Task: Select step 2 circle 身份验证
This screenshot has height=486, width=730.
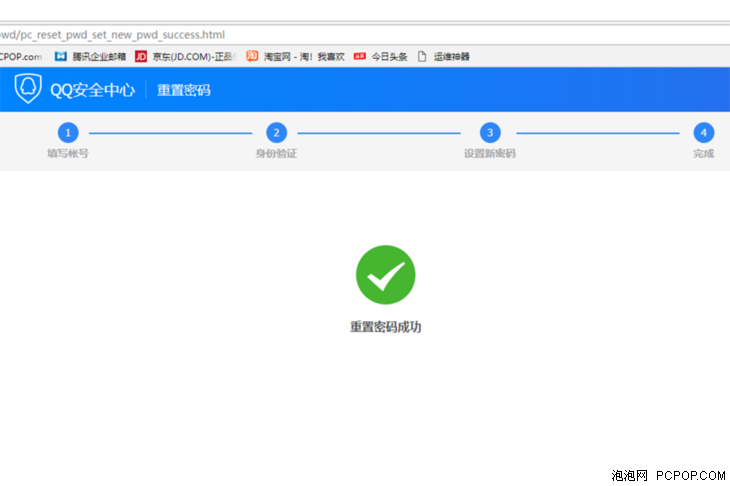Action: point(277,133)
